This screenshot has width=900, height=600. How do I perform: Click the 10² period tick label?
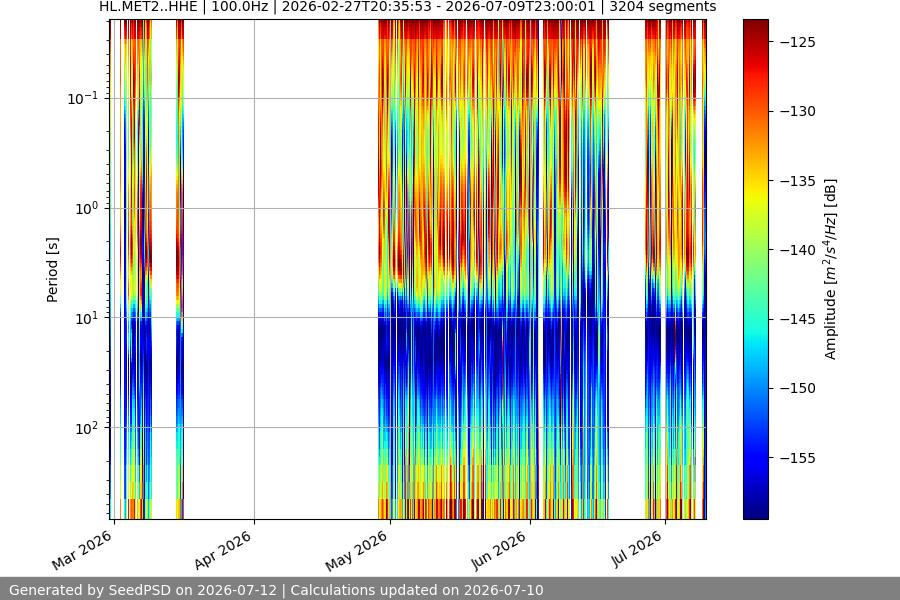87,428
